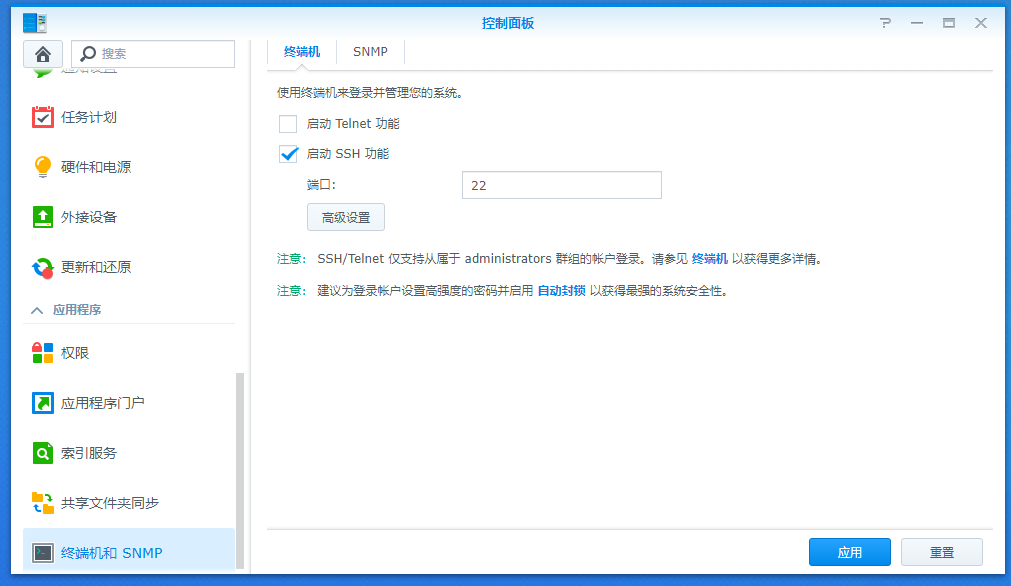Select 外接设备 in the sidebar
Image resolution: width=1011 pixels, height=586 pixels.
click(x=88, y=217)
